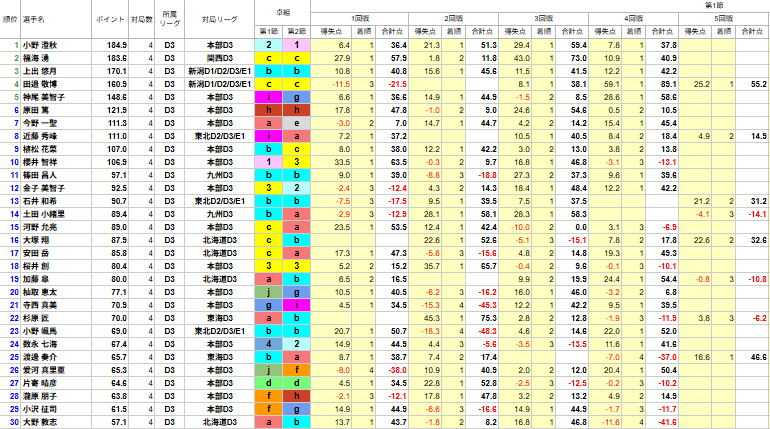Click the 51.3 total cell
Screen dimensions: 770x429
coord(482,45)
